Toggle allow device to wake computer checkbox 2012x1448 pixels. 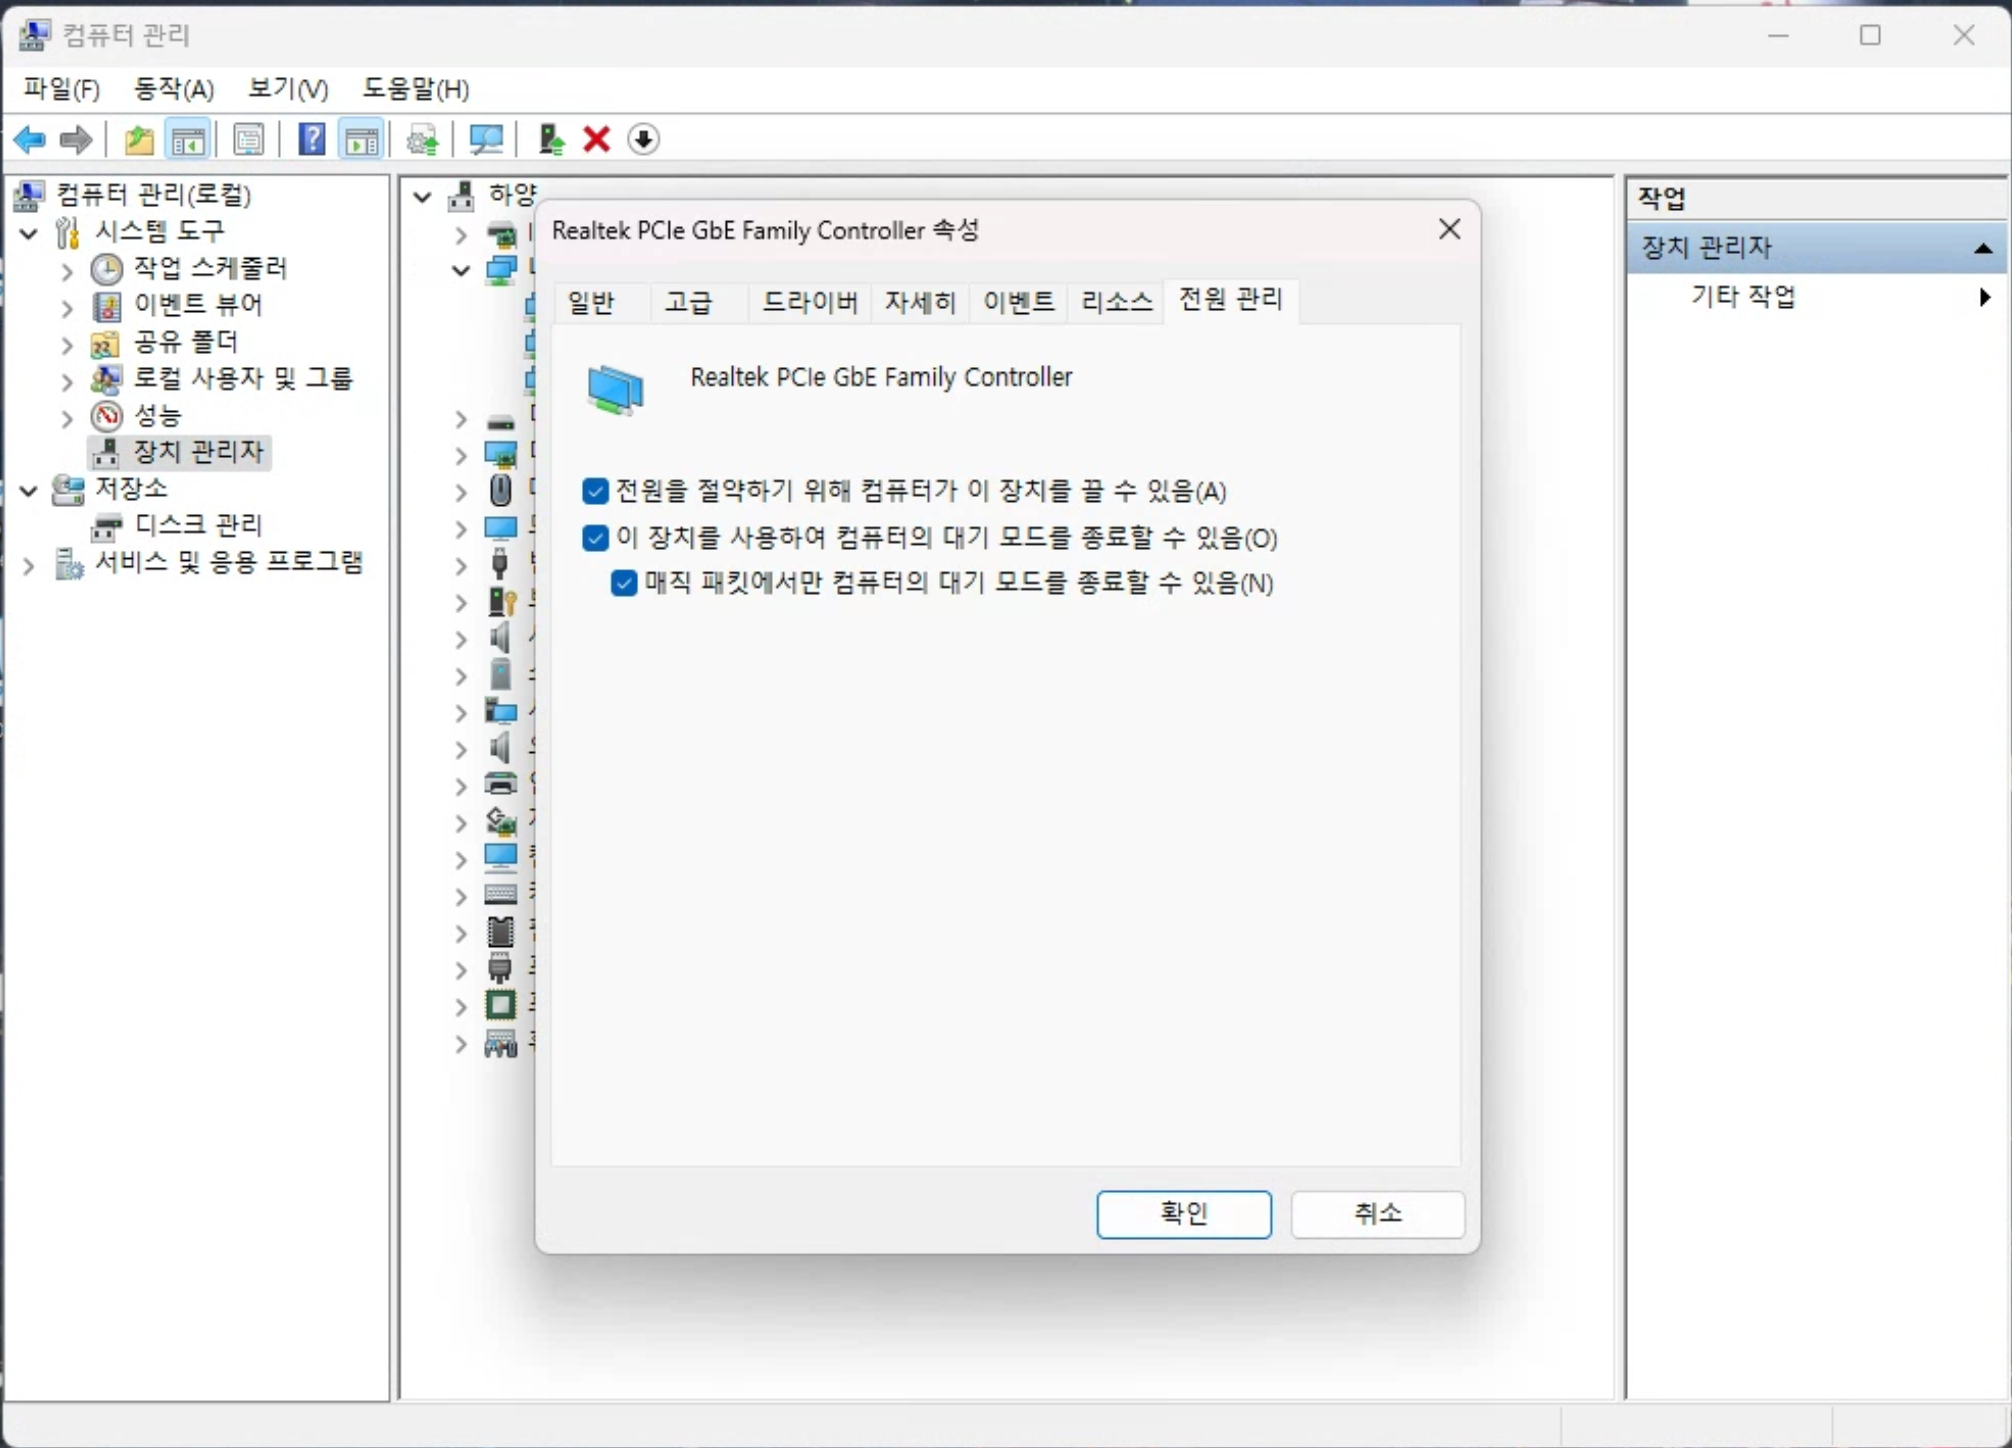(595, 538)
